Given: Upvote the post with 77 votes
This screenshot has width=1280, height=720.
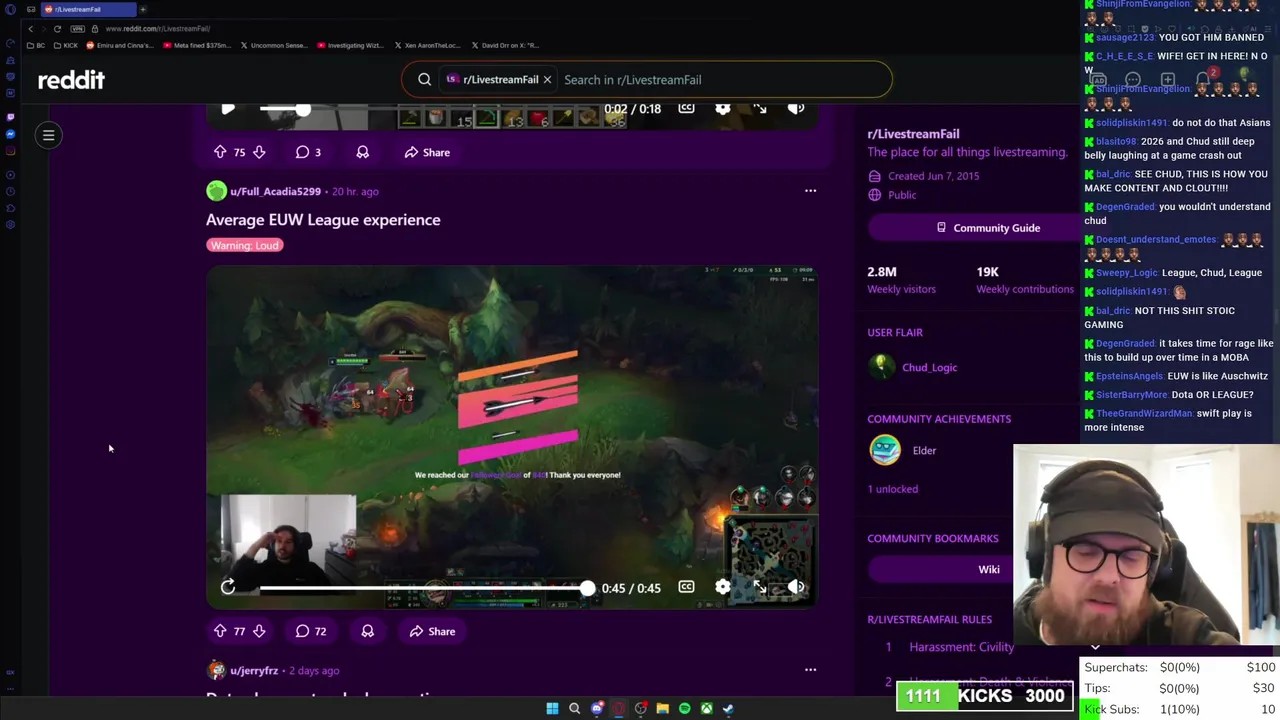Looking at the screenshot, I should pos(220,631).
